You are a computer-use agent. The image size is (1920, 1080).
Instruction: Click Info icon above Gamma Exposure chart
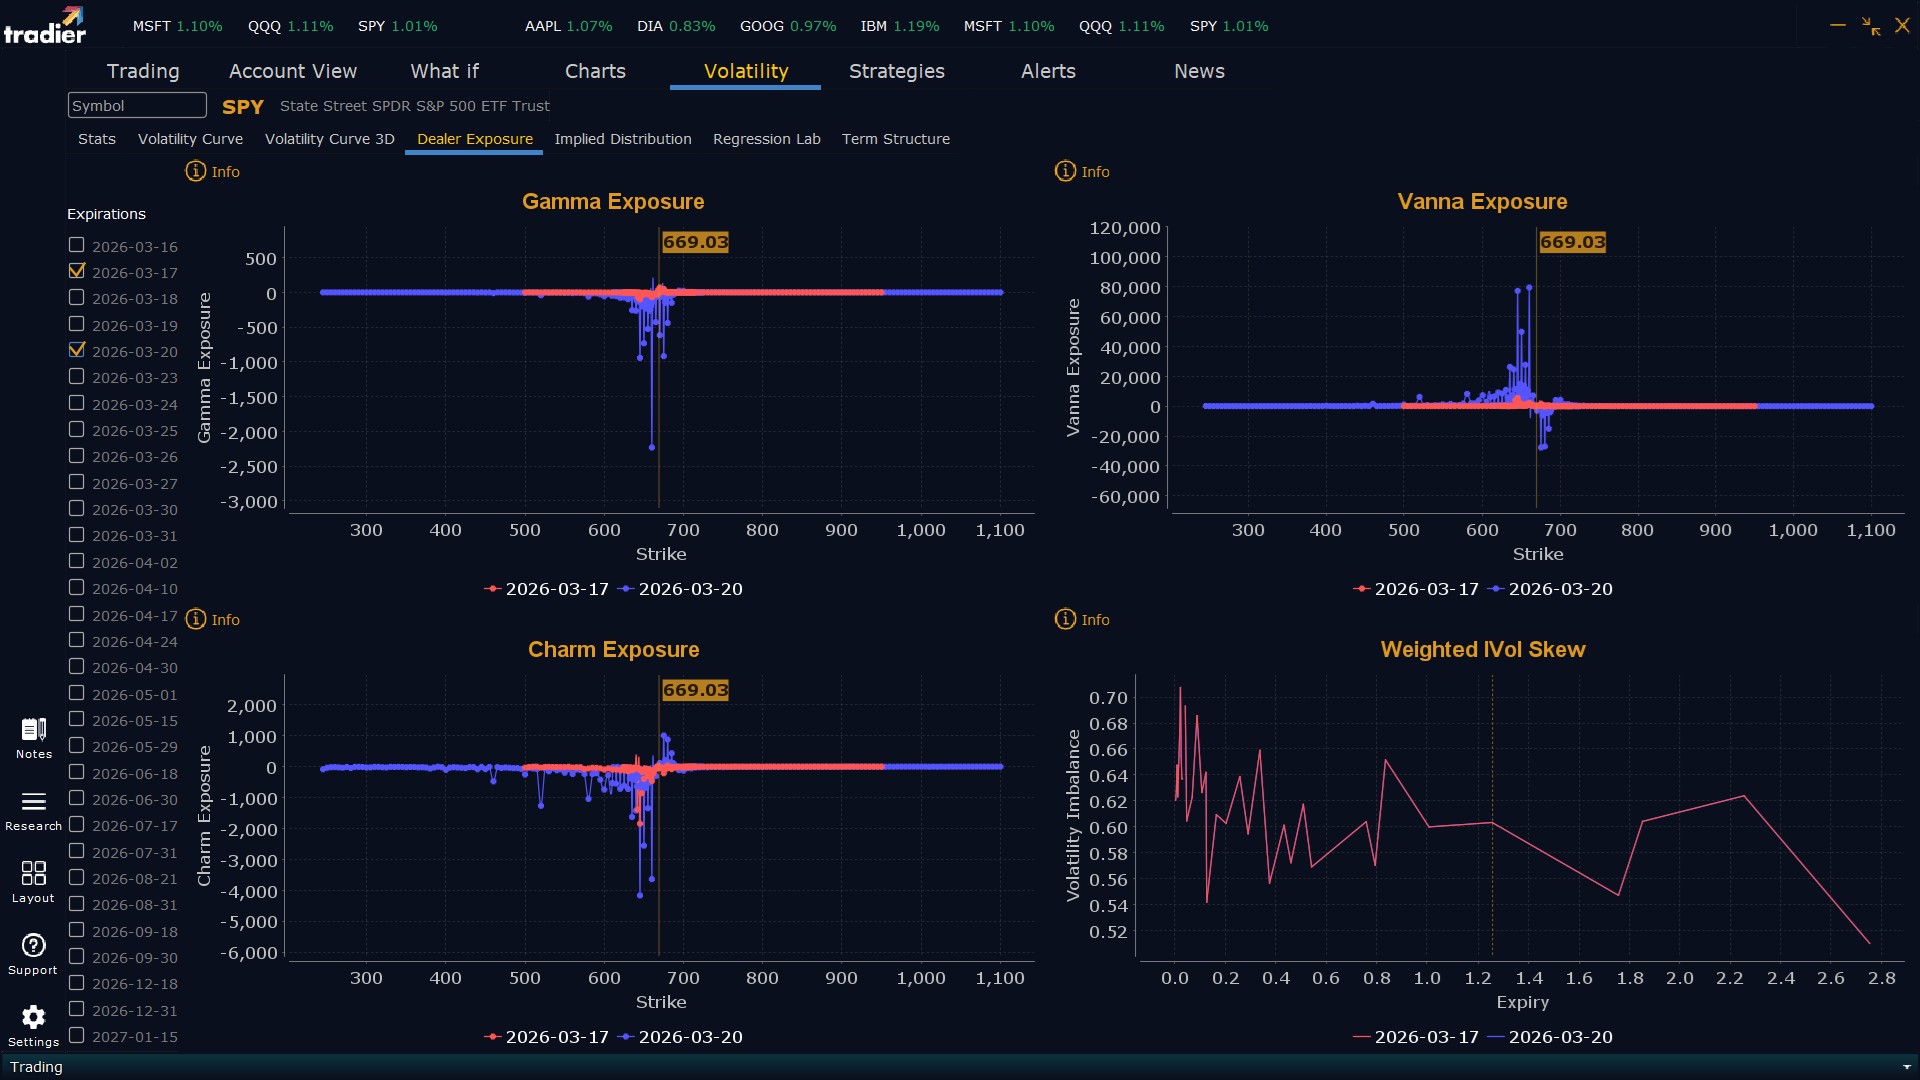pyautogui.click(x=196, y=172)
